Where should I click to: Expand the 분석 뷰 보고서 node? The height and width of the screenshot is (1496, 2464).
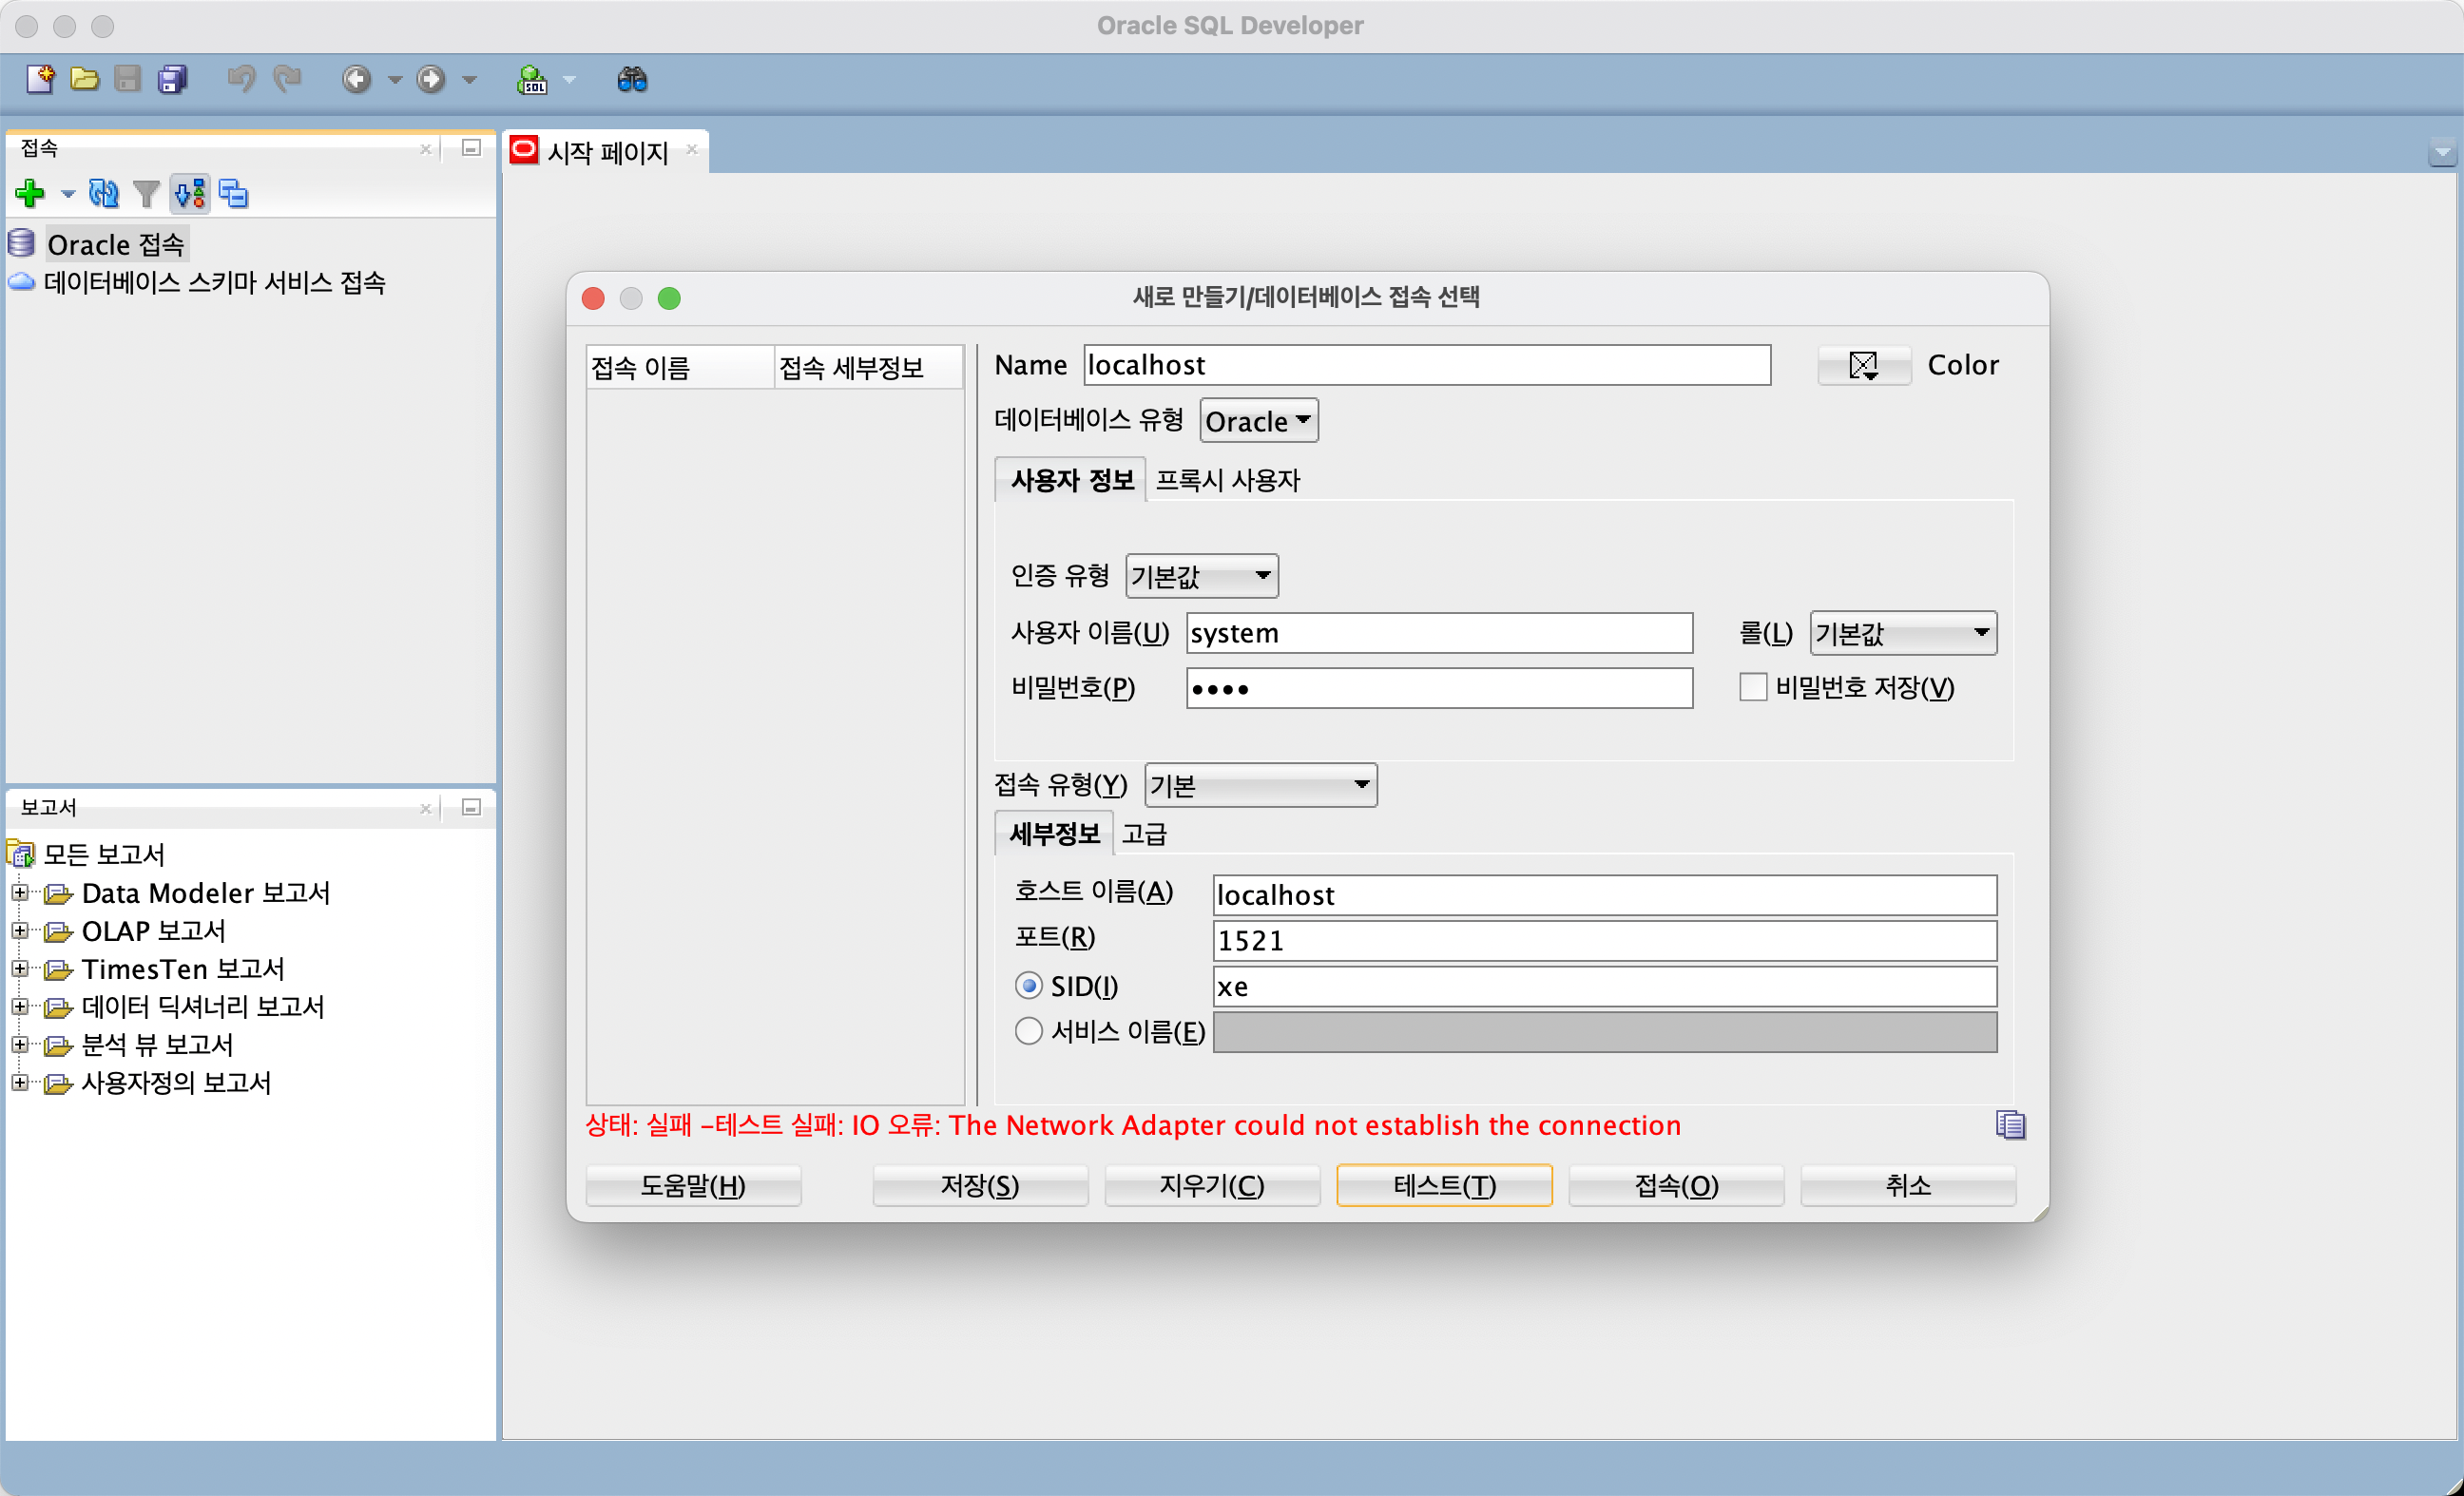click(x=19, y=1044)
